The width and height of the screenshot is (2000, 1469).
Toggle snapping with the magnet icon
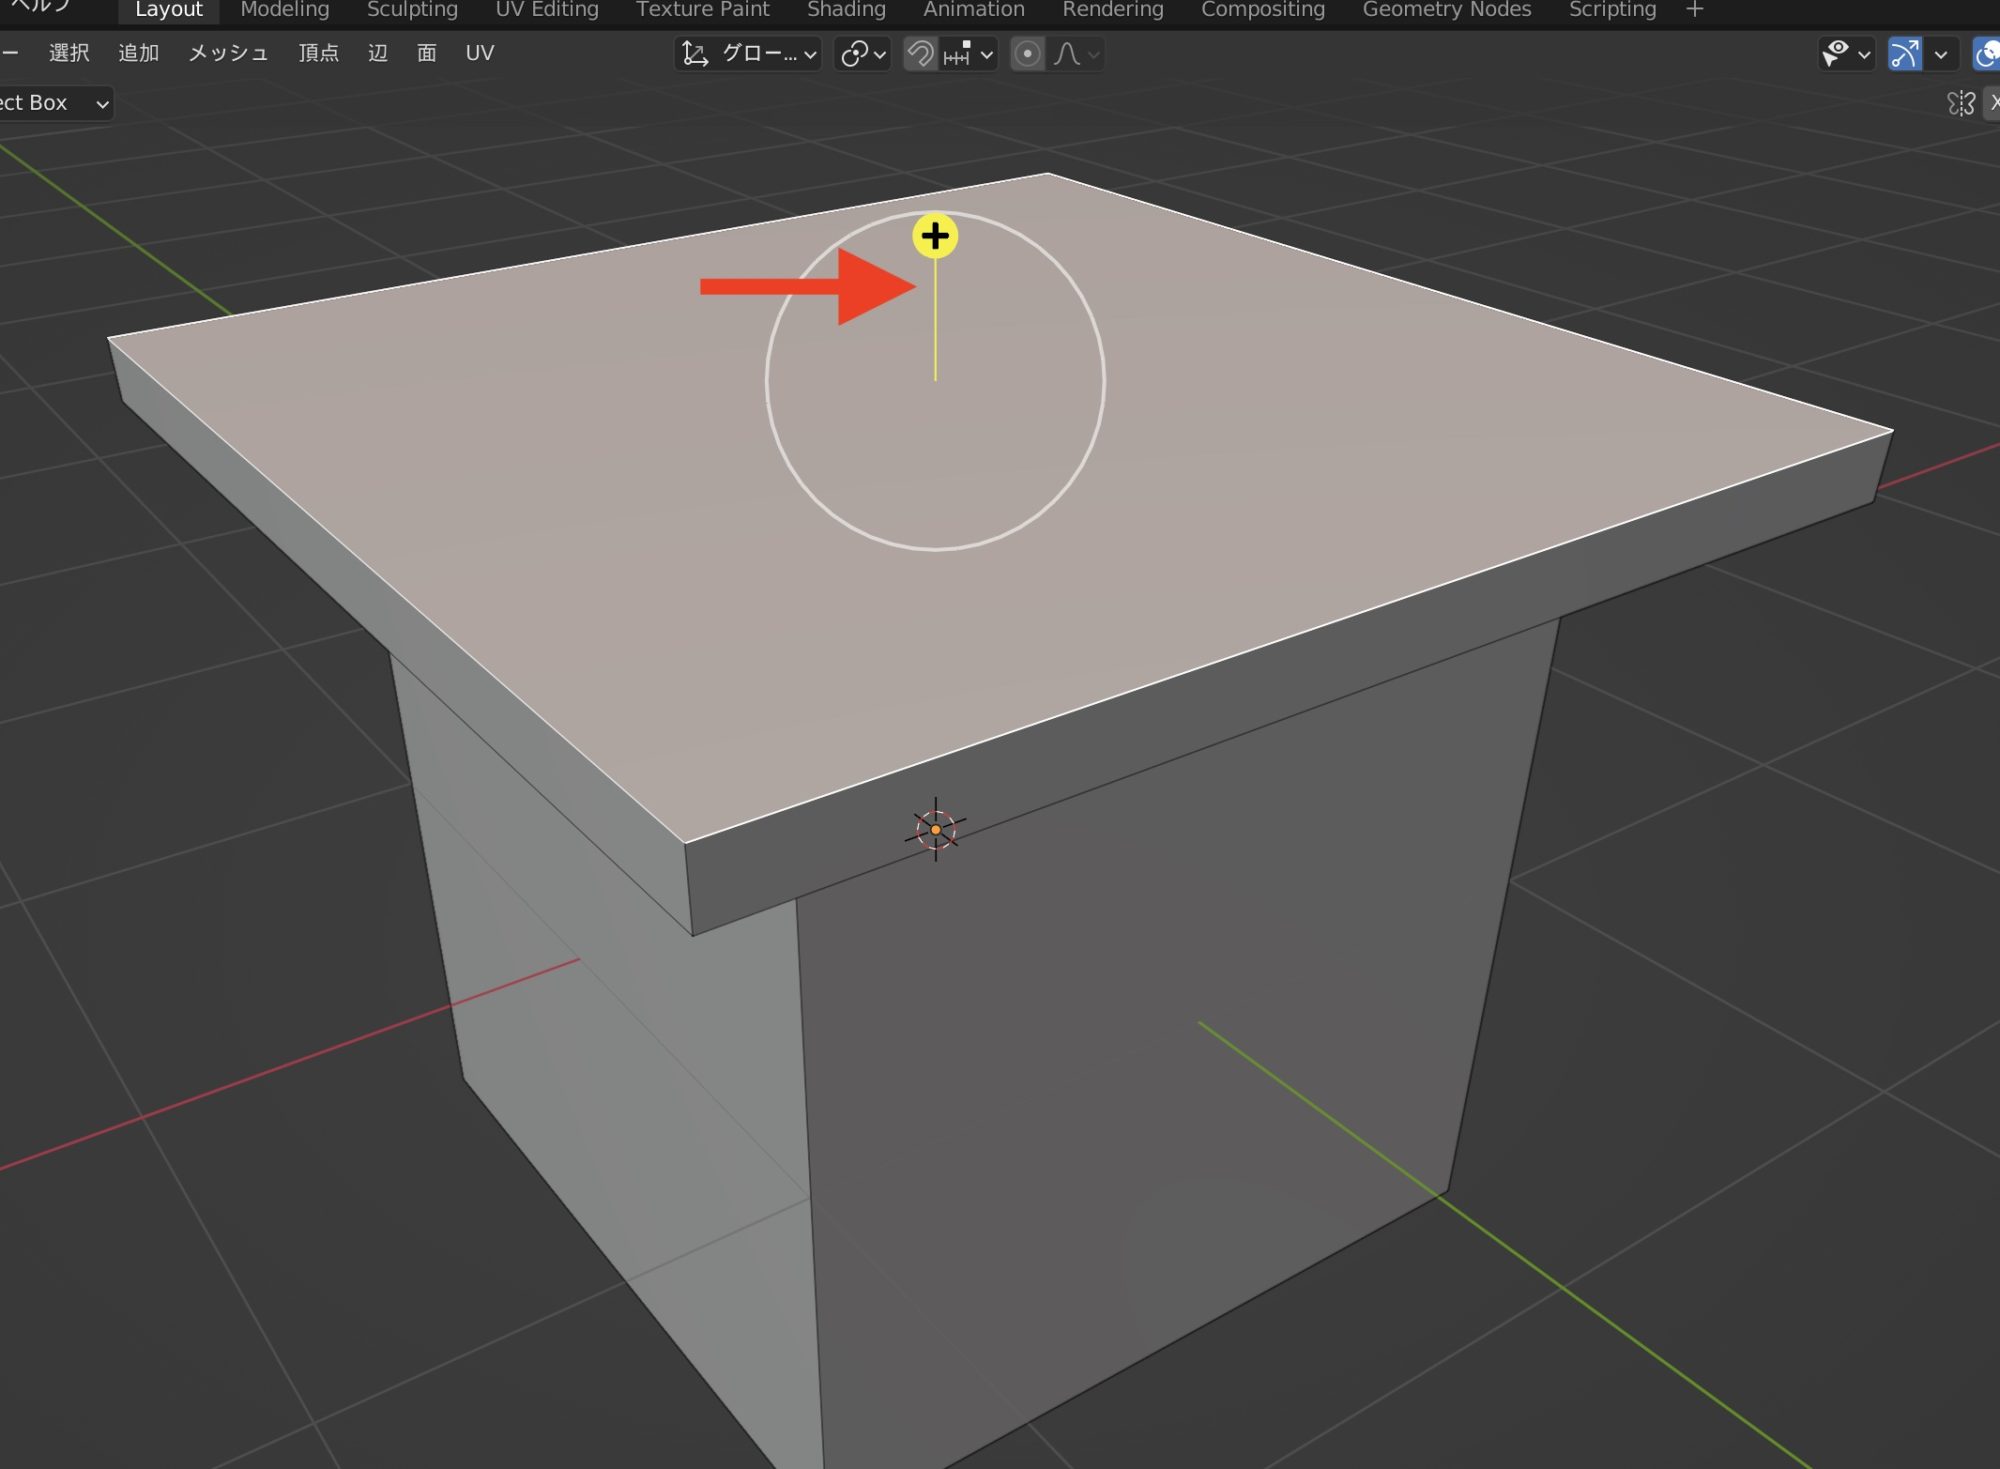coord(920,54)
